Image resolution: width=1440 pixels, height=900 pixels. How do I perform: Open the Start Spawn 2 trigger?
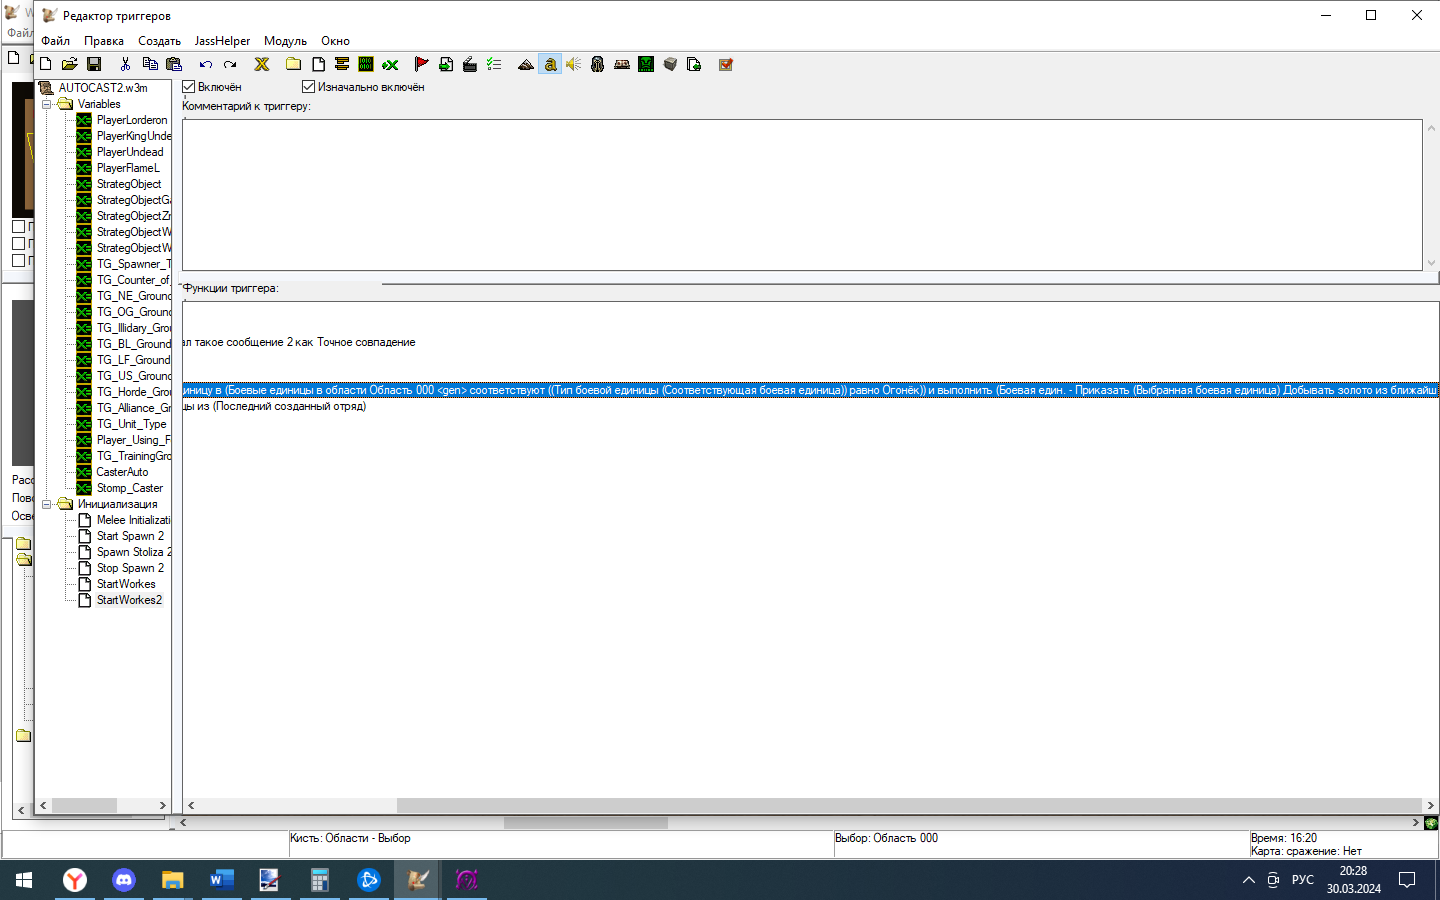click(x=130, y=536)
